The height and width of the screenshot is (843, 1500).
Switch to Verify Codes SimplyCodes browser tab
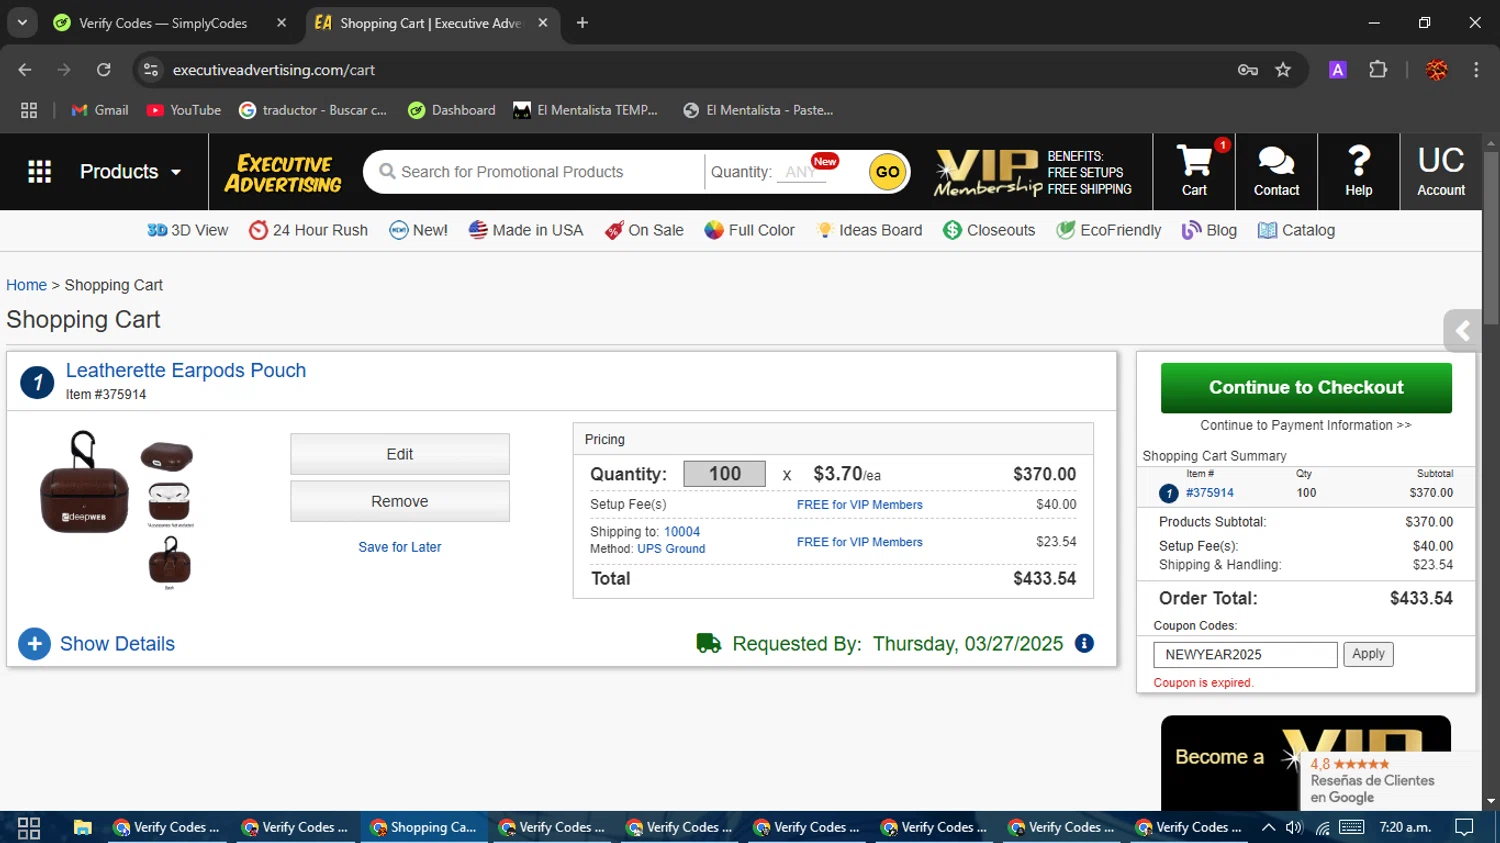coord(163,23)
